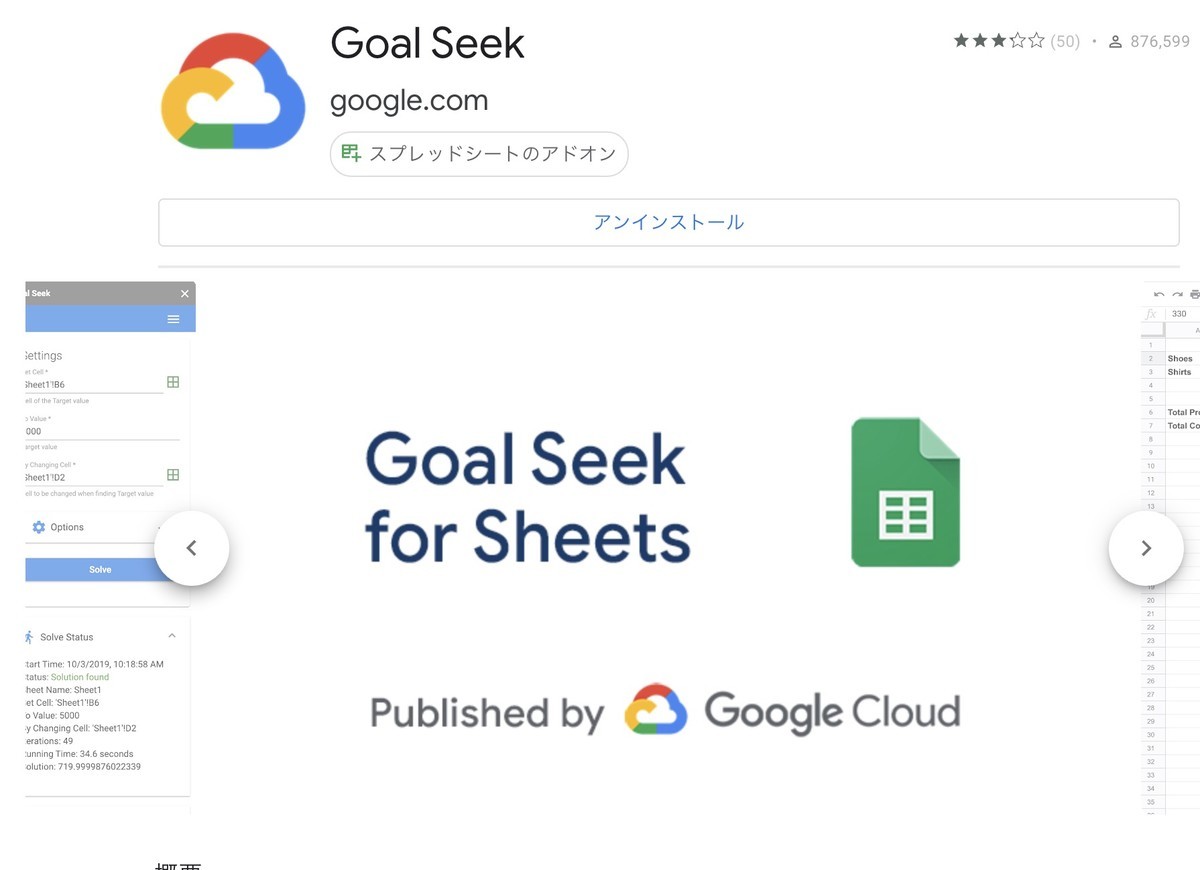Open the hamburger menu in Goal Seek sidebar

(174, 319)
